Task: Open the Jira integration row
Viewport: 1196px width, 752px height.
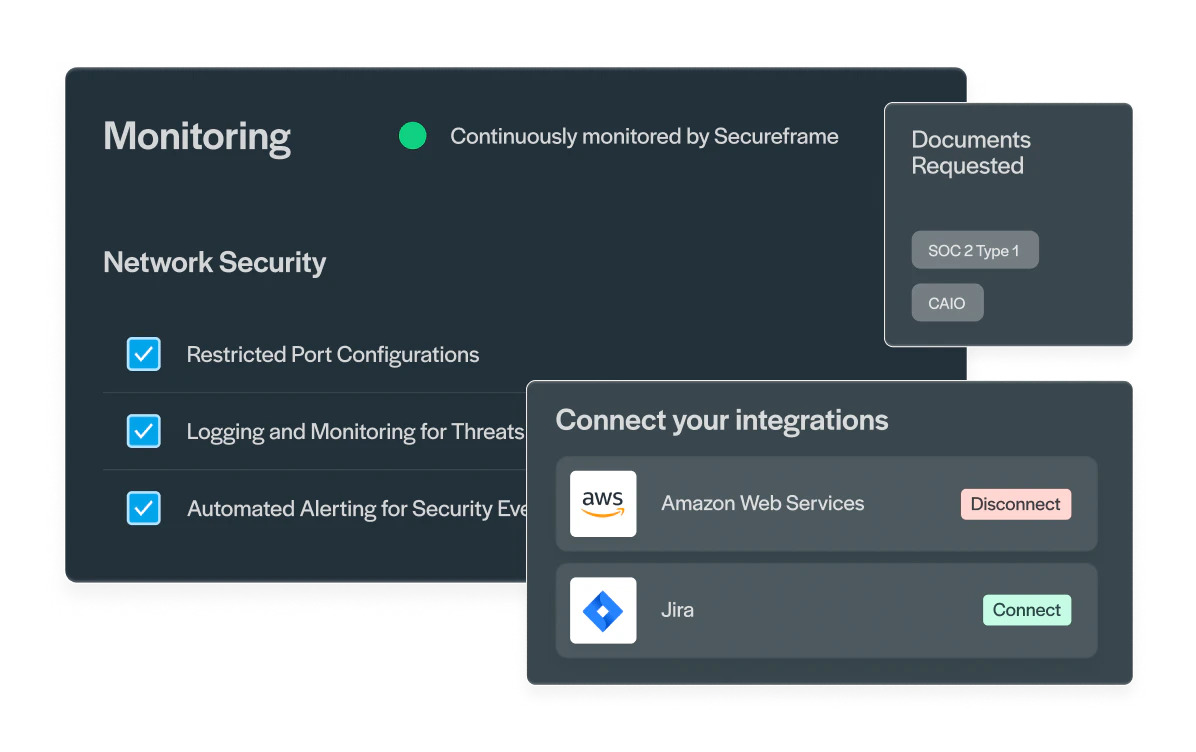Action: (x=827, y=610)
